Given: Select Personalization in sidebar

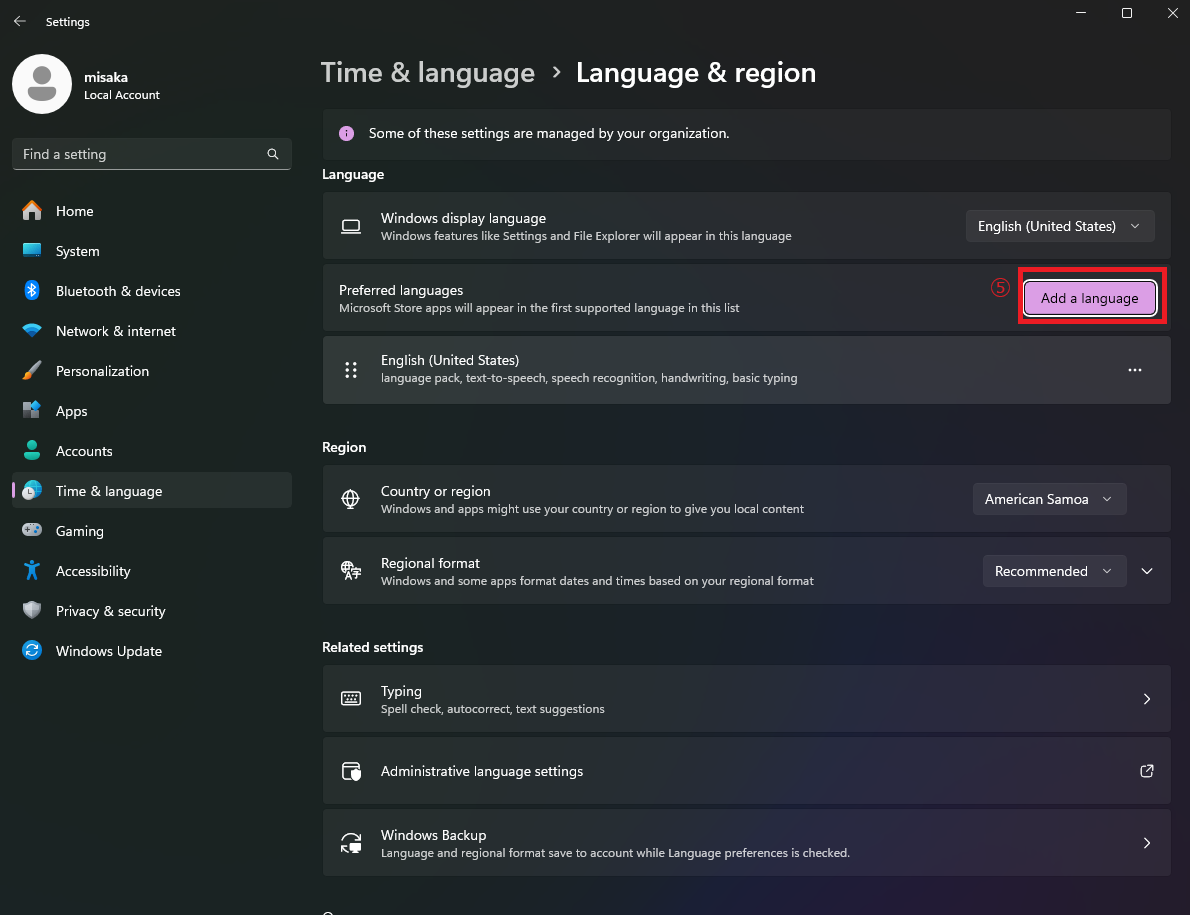Looking at the screenshot, I should pos(152,371).
